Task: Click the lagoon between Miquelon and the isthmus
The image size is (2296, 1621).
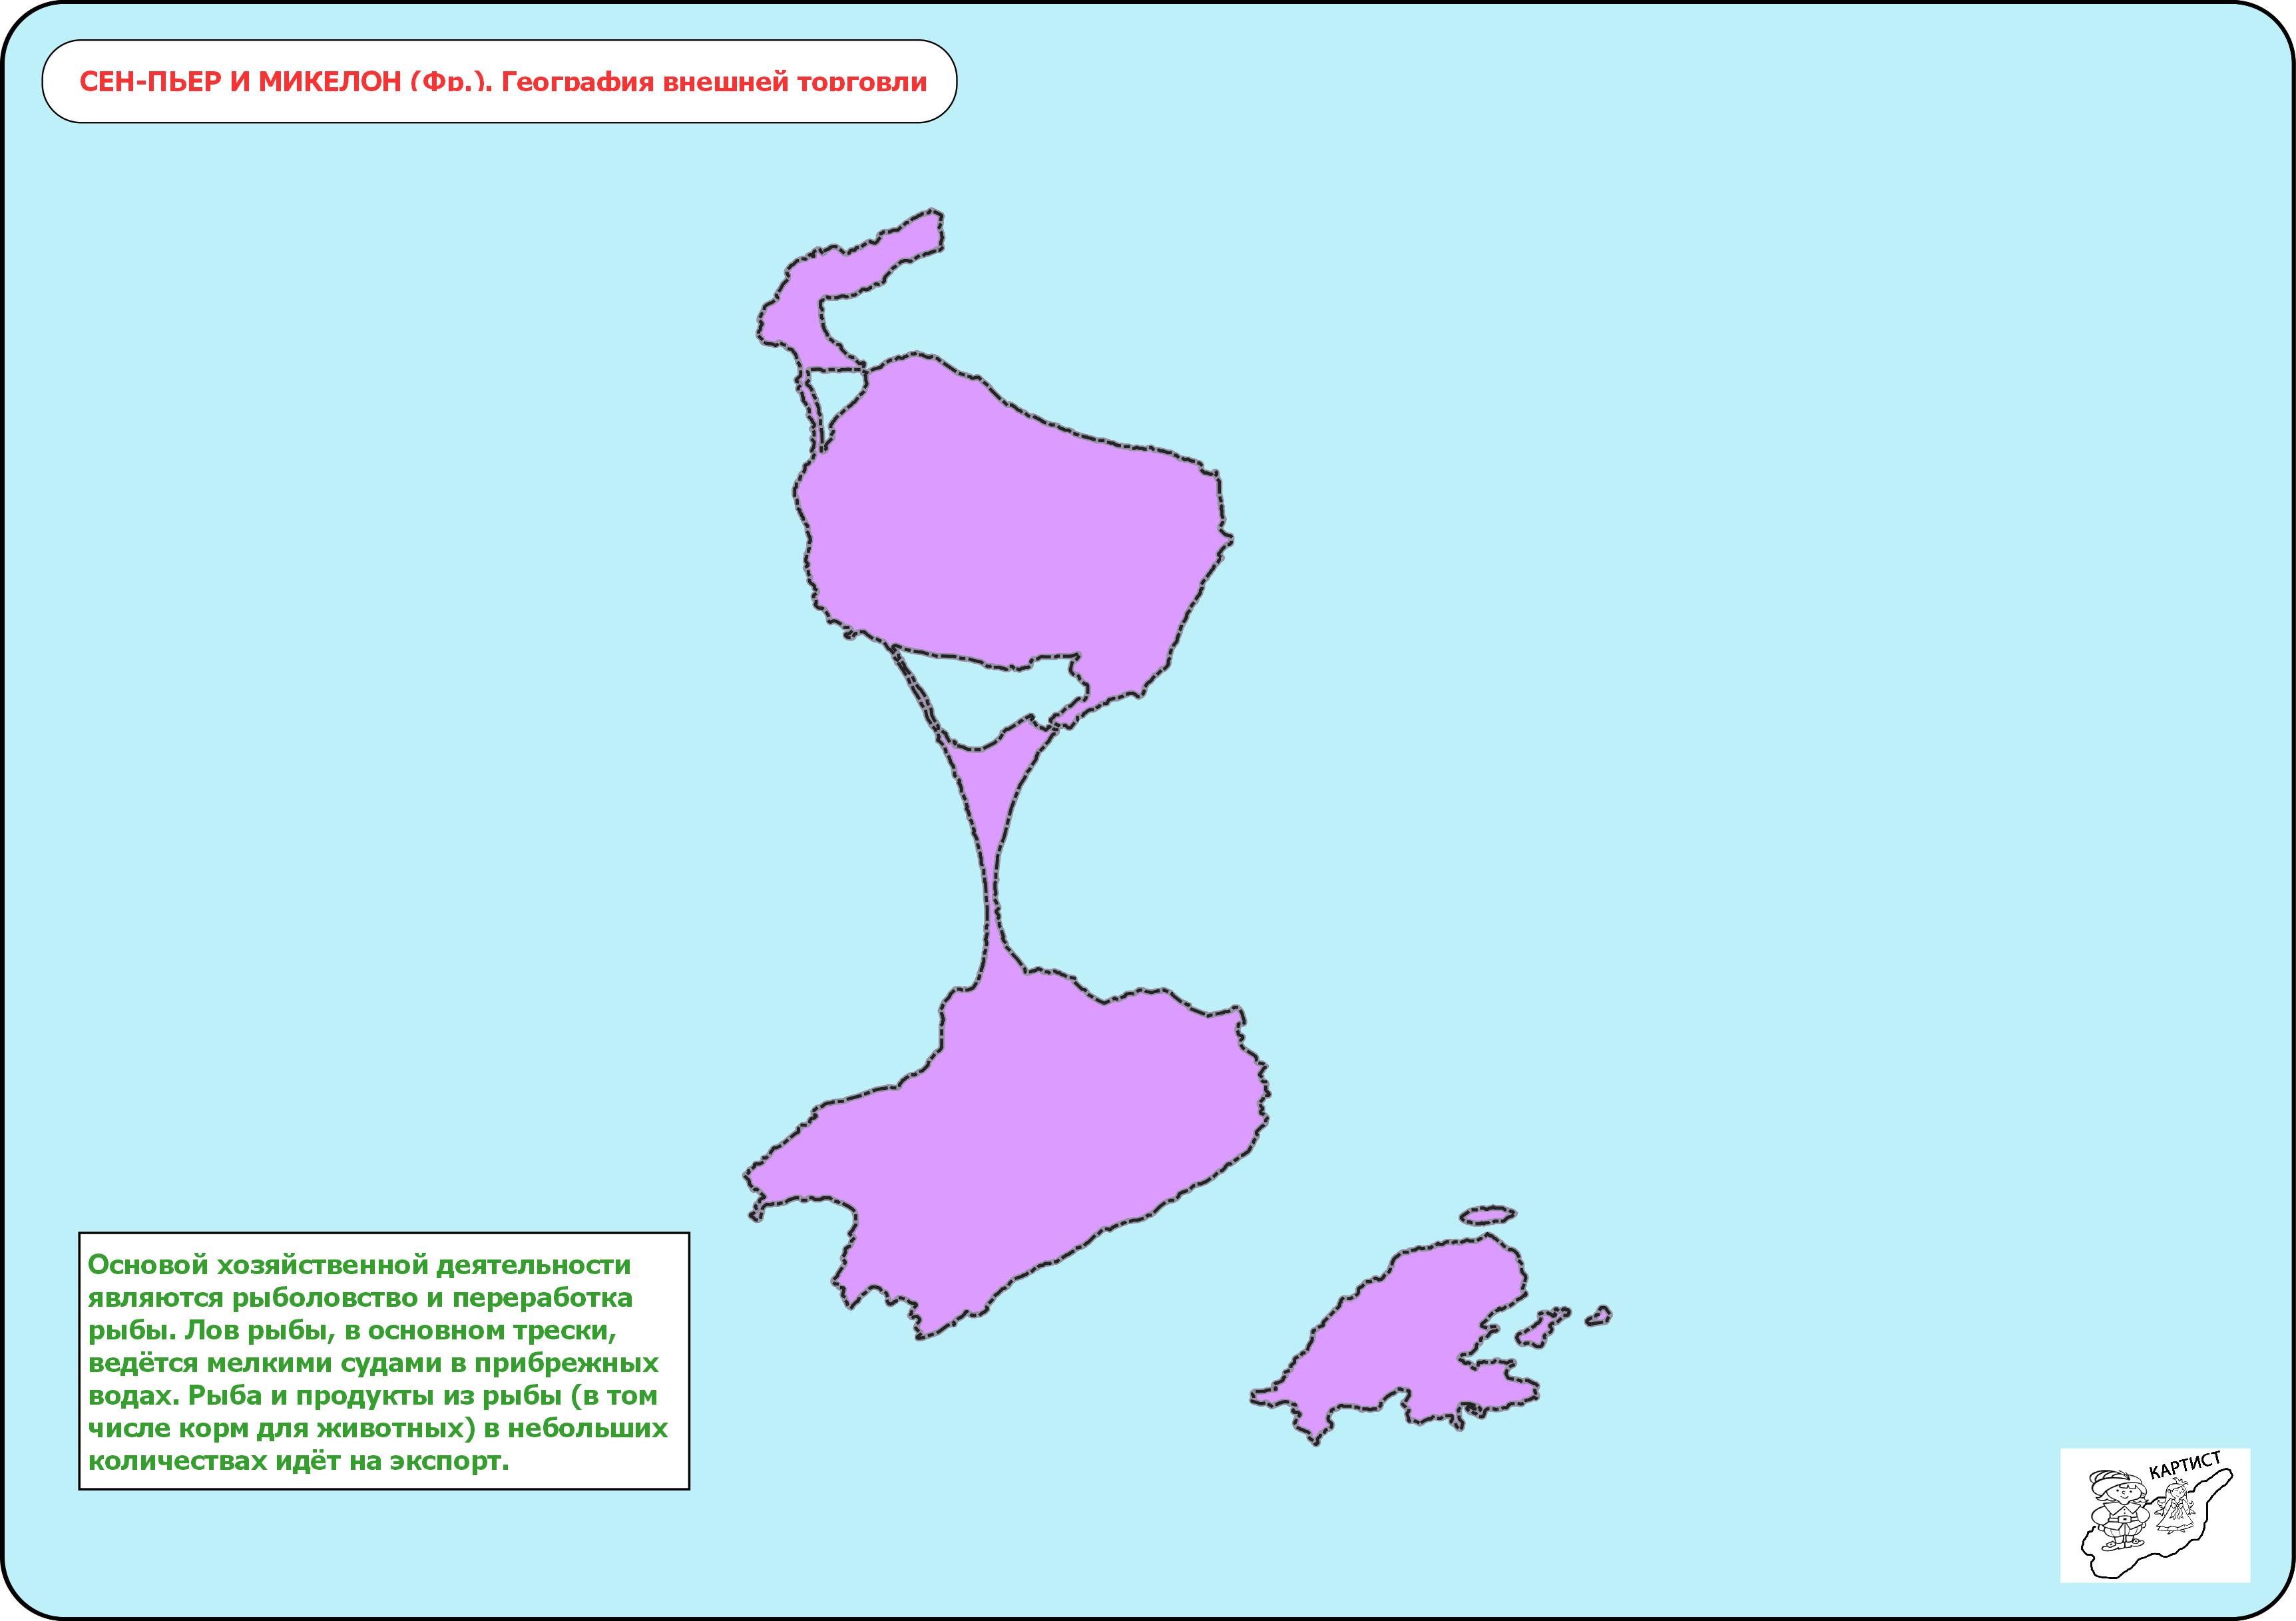Action: click(x=990, y=700)
